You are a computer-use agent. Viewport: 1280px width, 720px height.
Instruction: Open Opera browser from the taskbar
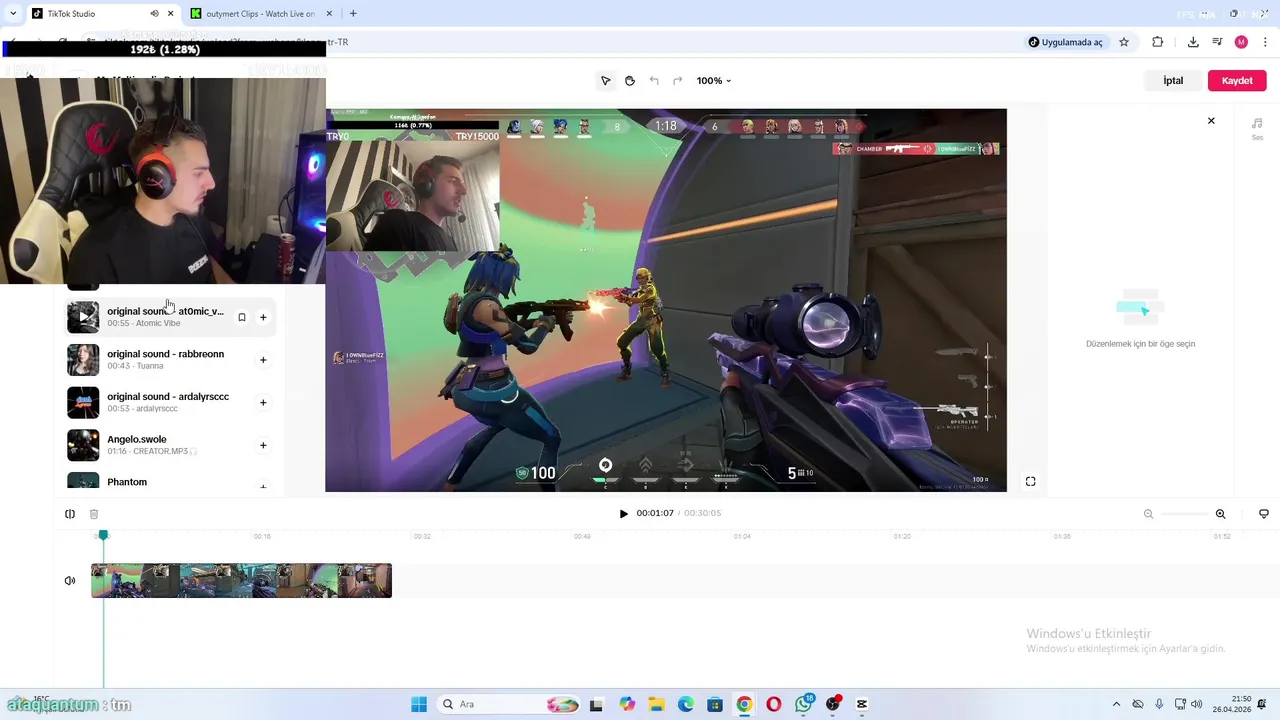click(x=774, y=704)
